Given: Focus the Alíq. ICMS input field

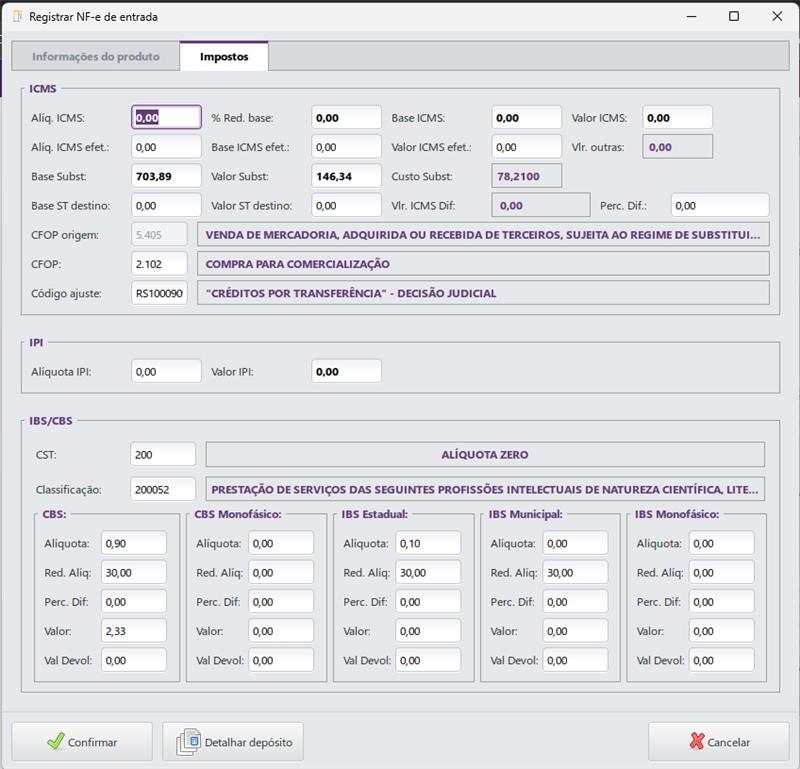Looking at the screenshot, I should (166, 118).
